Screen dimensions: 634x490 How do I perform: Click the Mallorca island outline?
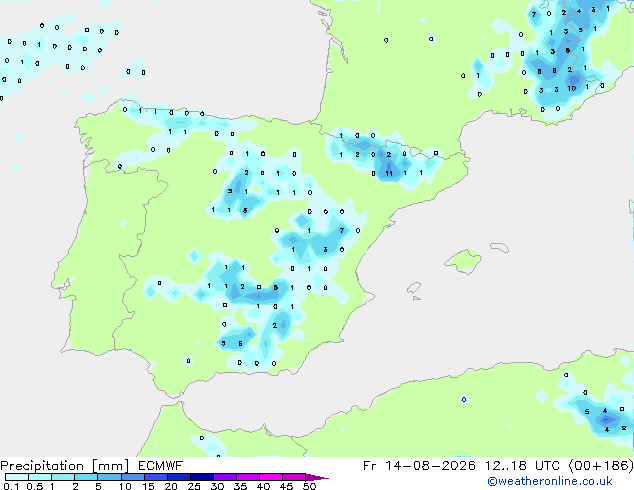[463, 261]
